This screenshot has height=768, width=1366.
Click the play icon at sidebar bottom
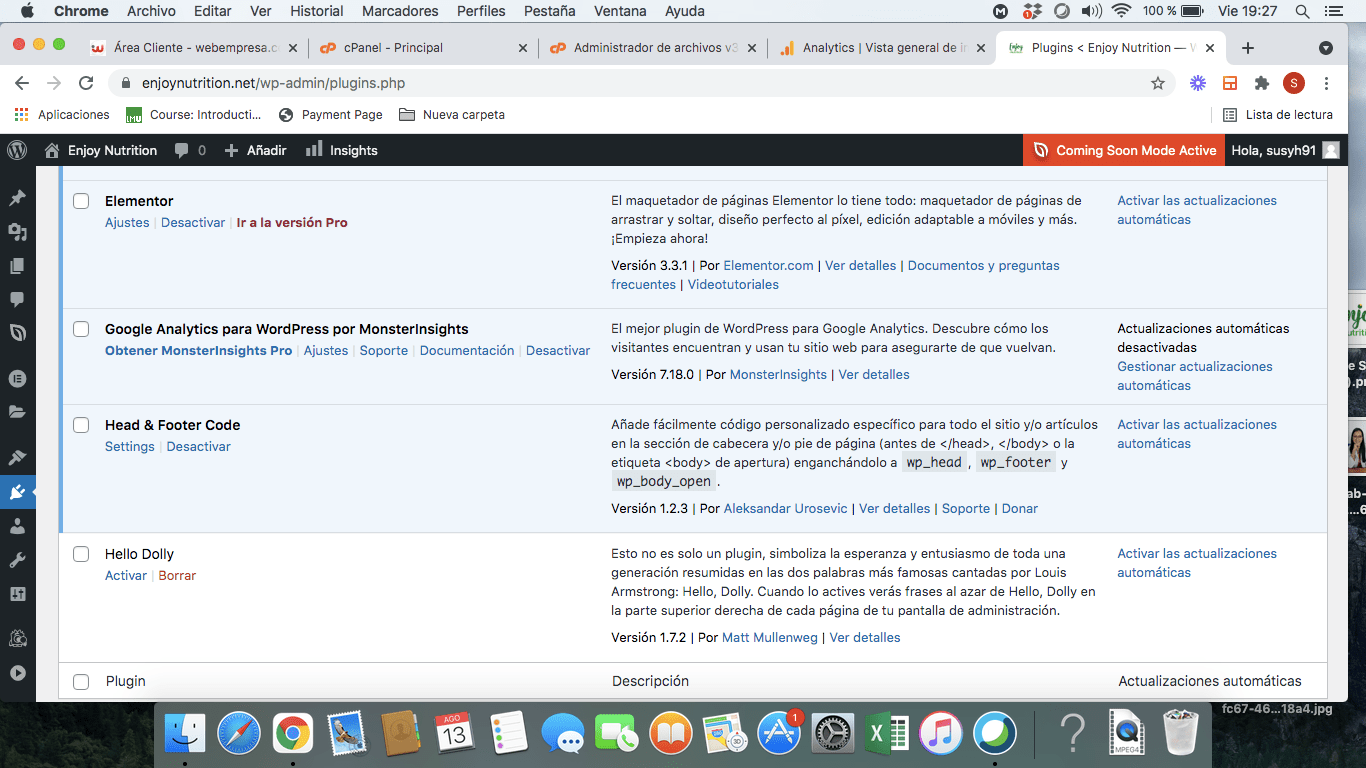pos(17,673)
